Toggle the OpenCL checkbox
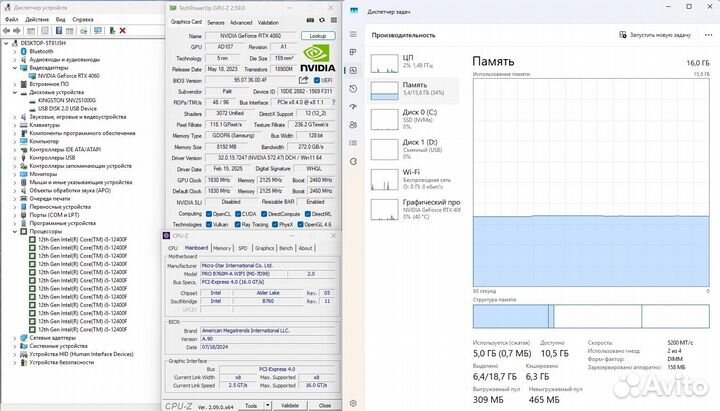 209,214
